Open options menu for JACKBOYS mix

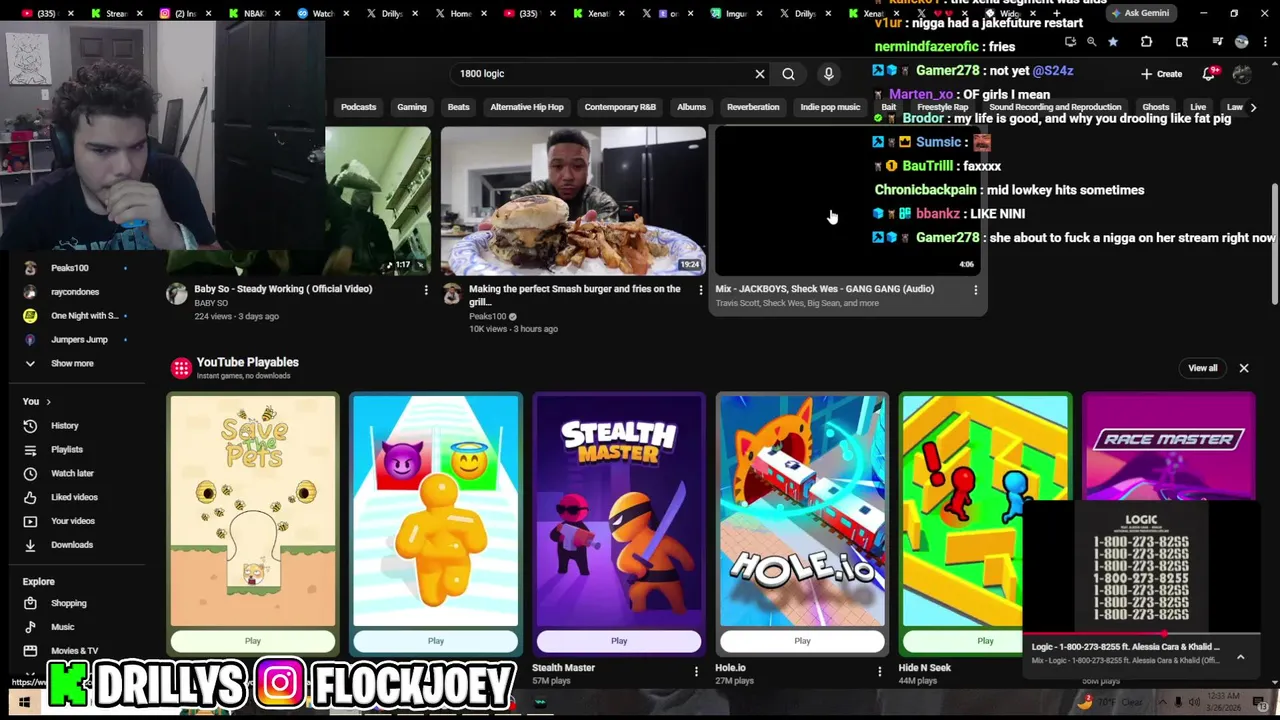[x=976, y=290]
